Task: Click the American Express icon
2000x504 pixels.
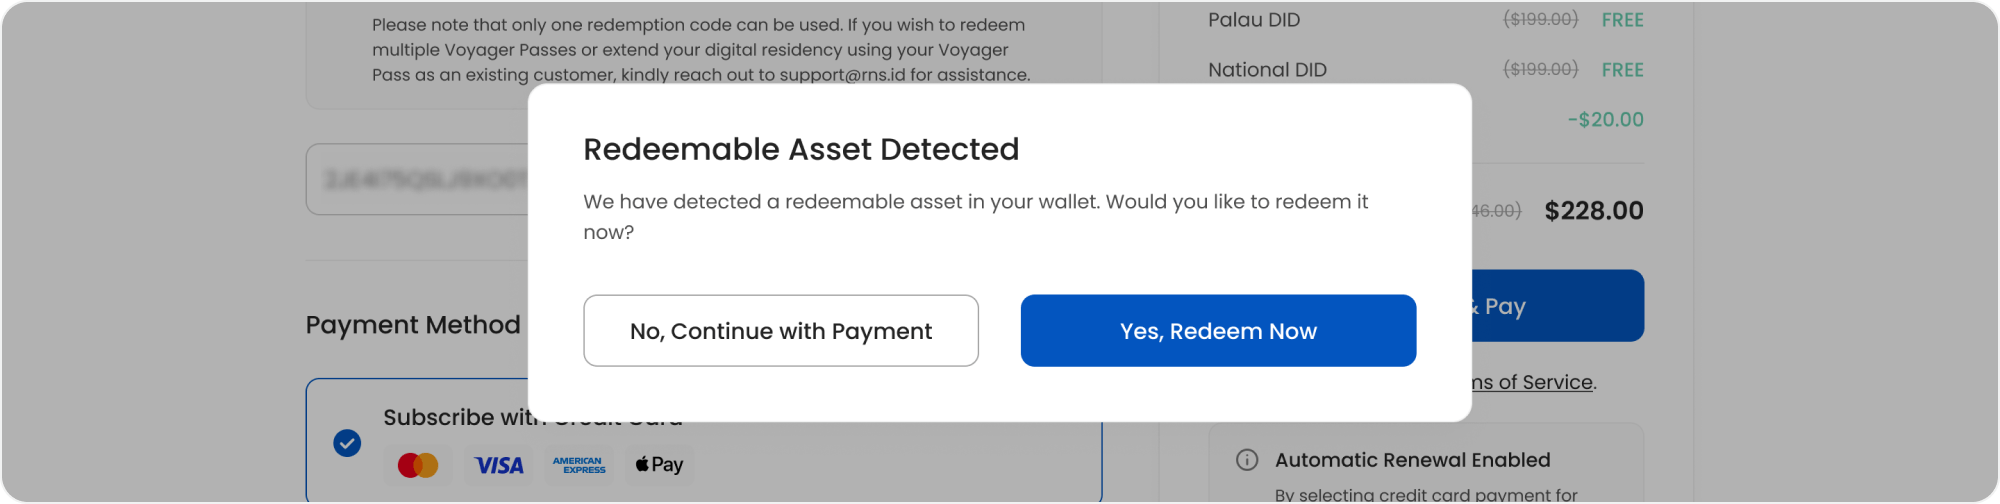Action: click(579, 465)
